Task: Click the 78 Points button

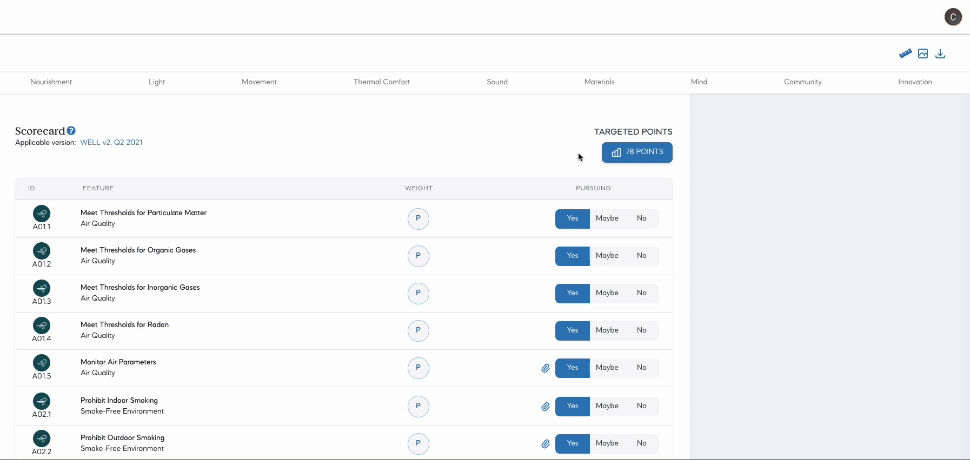Action: click(x=637, y=152)
